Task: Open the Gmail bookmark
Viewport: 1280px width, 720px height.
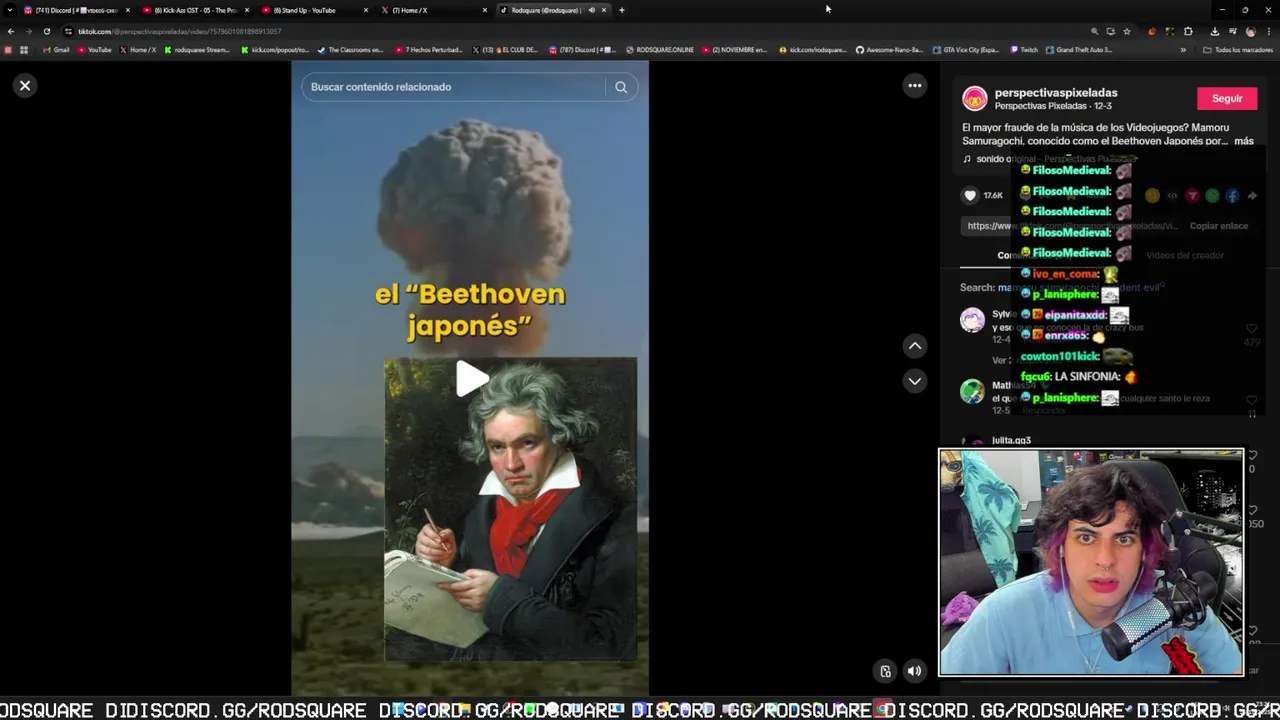Action: [57, 49]
